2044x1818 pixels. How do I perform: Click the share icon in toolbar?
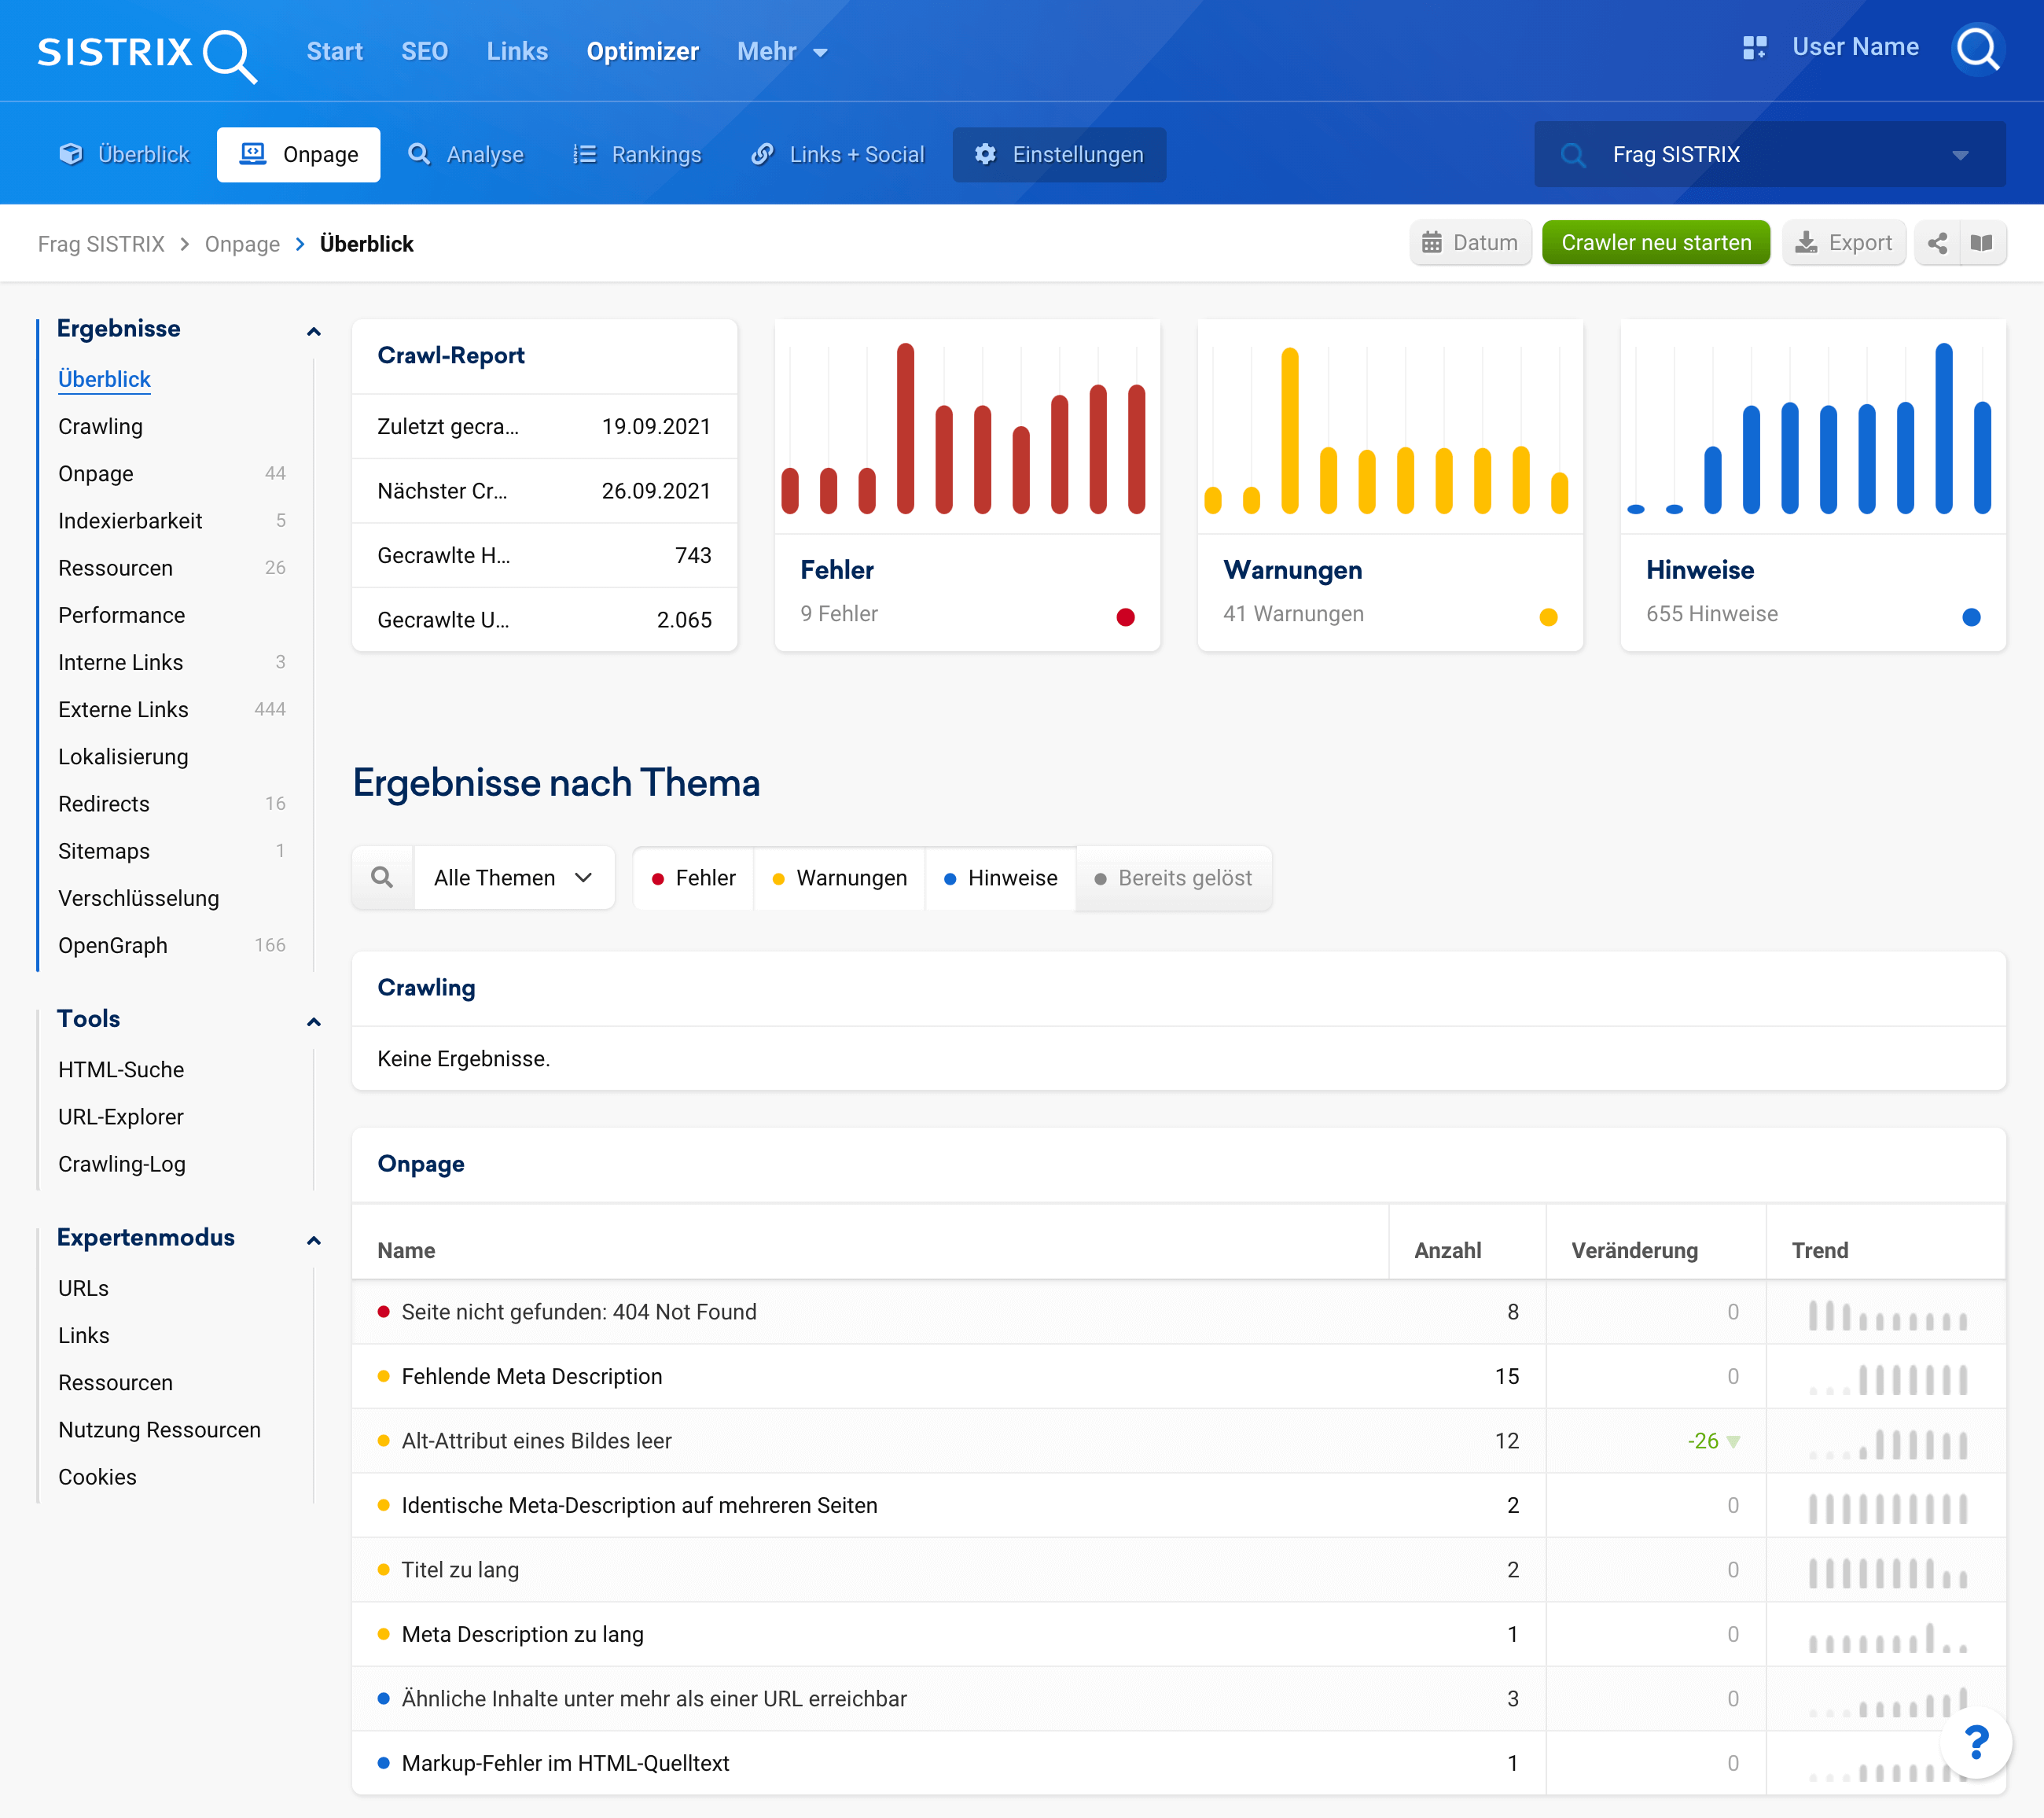pyautogui.click(x=1937, y=243)
